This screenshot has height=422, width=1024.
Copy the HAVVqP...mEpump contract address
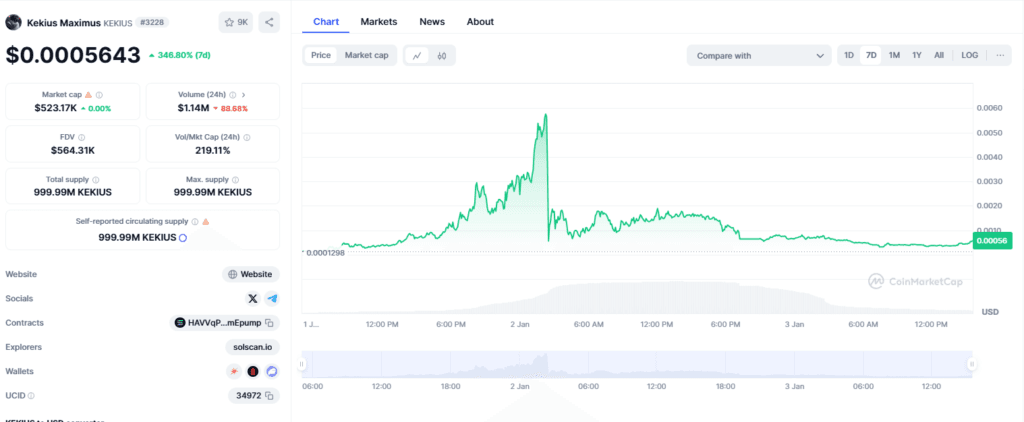(268, 323)
